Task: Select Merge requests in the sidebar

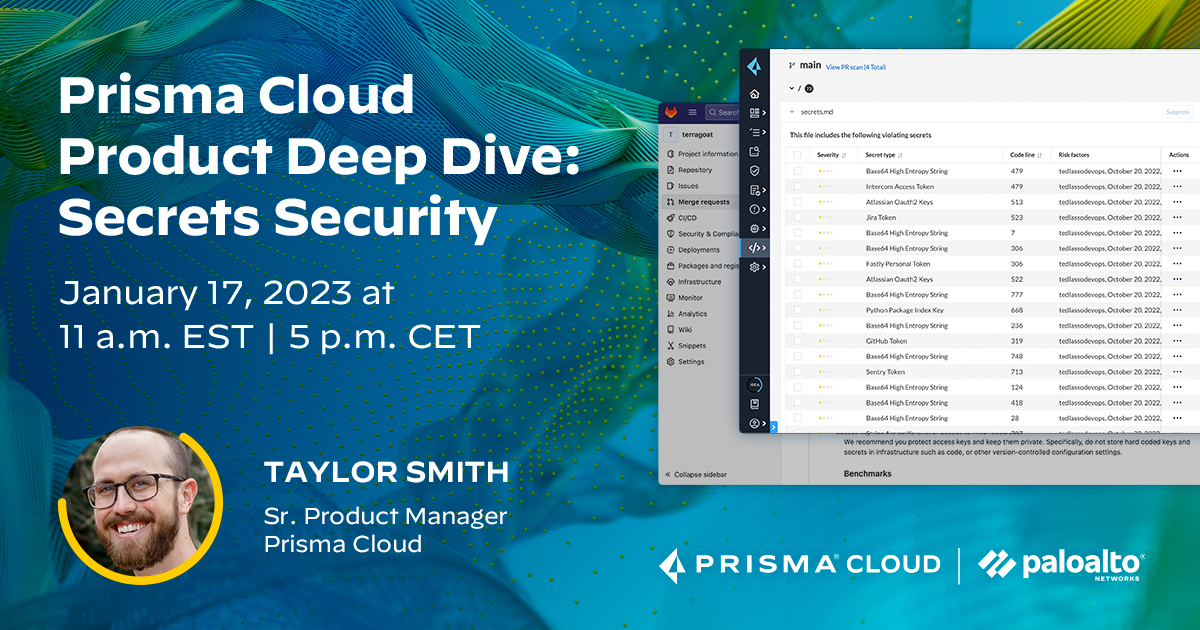Action: (x=702, y=201)
